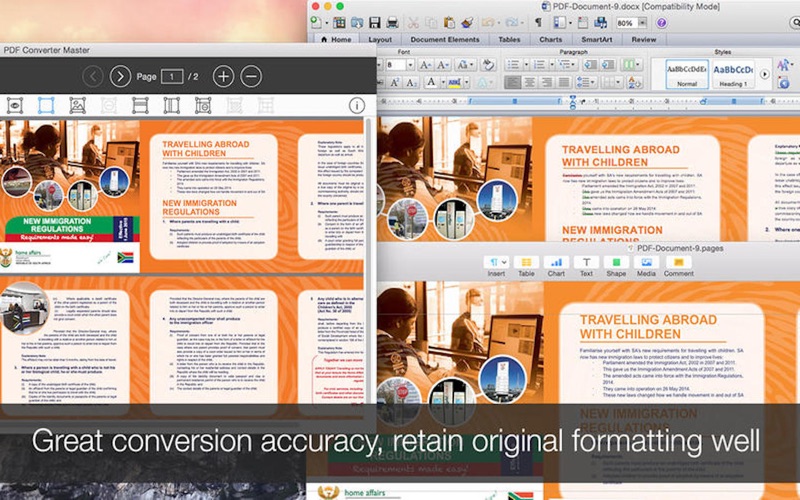Viewport: 800px width, 500px height.
Task: Switch to the SmartArt tab
Action: (x=596, y=39)
